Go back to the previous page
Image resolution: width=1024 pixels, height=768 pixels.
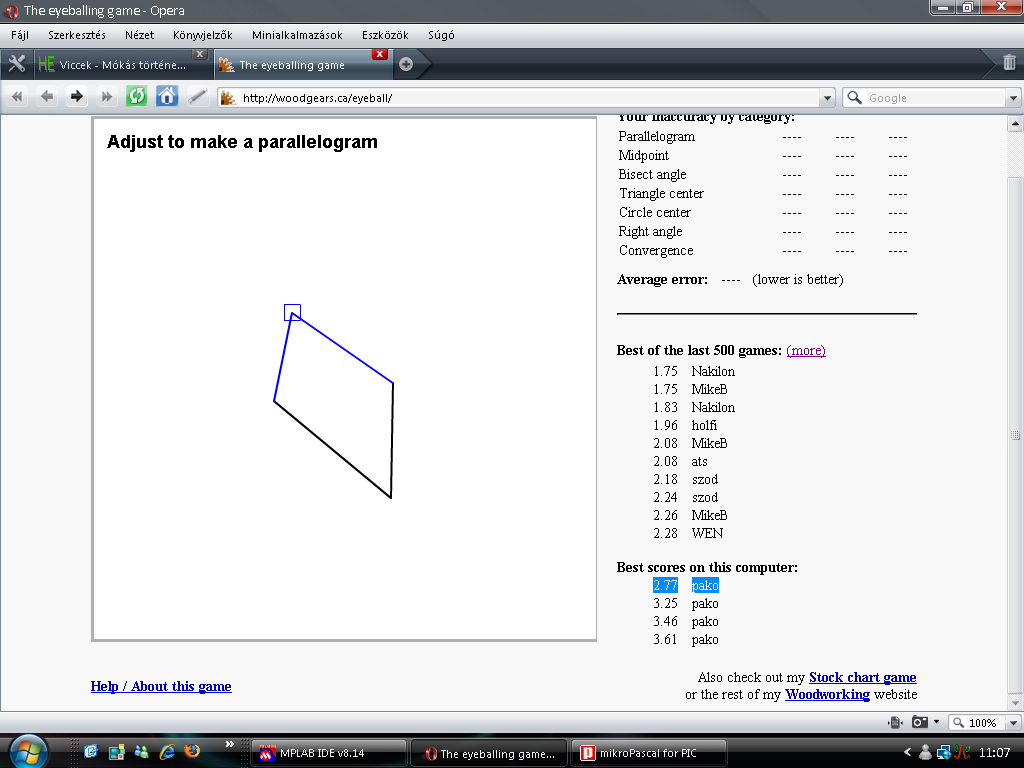[46, 97]
